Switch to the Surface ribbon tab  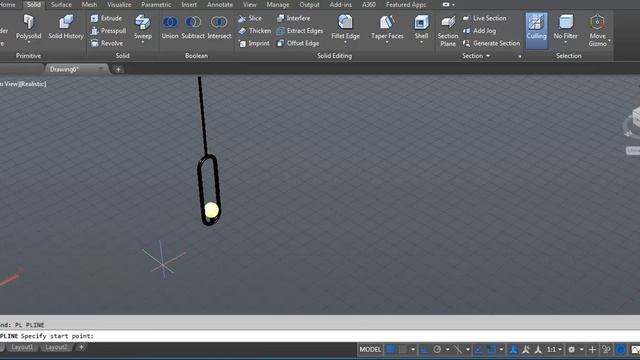click(x=61, y=4)
